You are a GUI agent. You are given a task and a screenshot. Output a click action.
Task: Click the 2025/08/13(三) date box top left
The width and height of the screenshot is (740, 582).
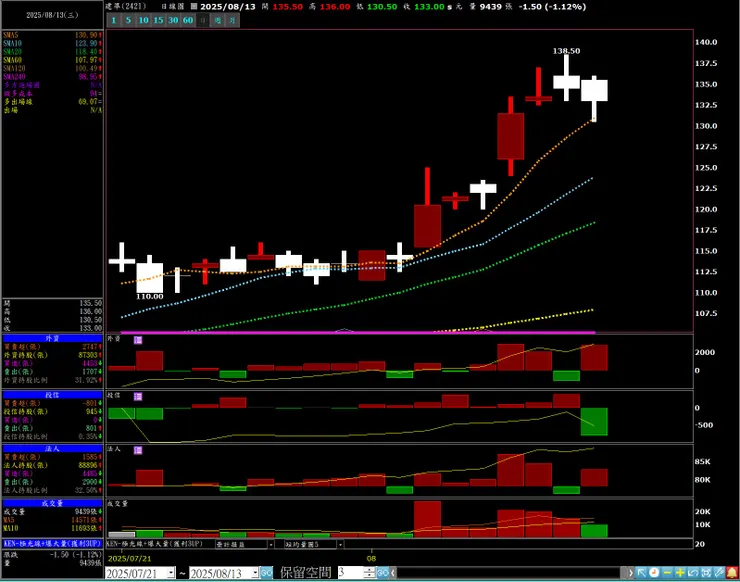(52, 15)
